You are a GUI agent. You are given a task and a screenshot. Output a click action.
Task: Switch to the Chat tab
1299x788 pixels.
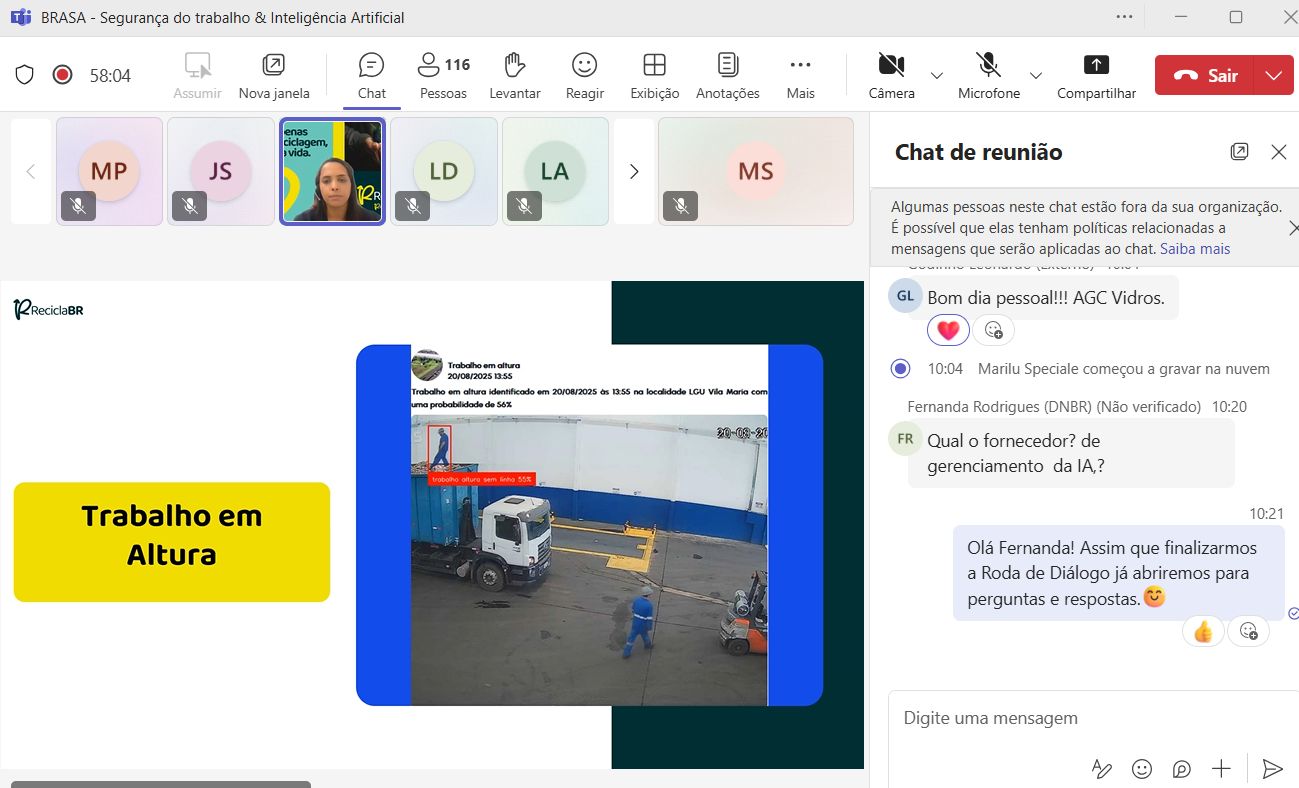coord(371,76)
